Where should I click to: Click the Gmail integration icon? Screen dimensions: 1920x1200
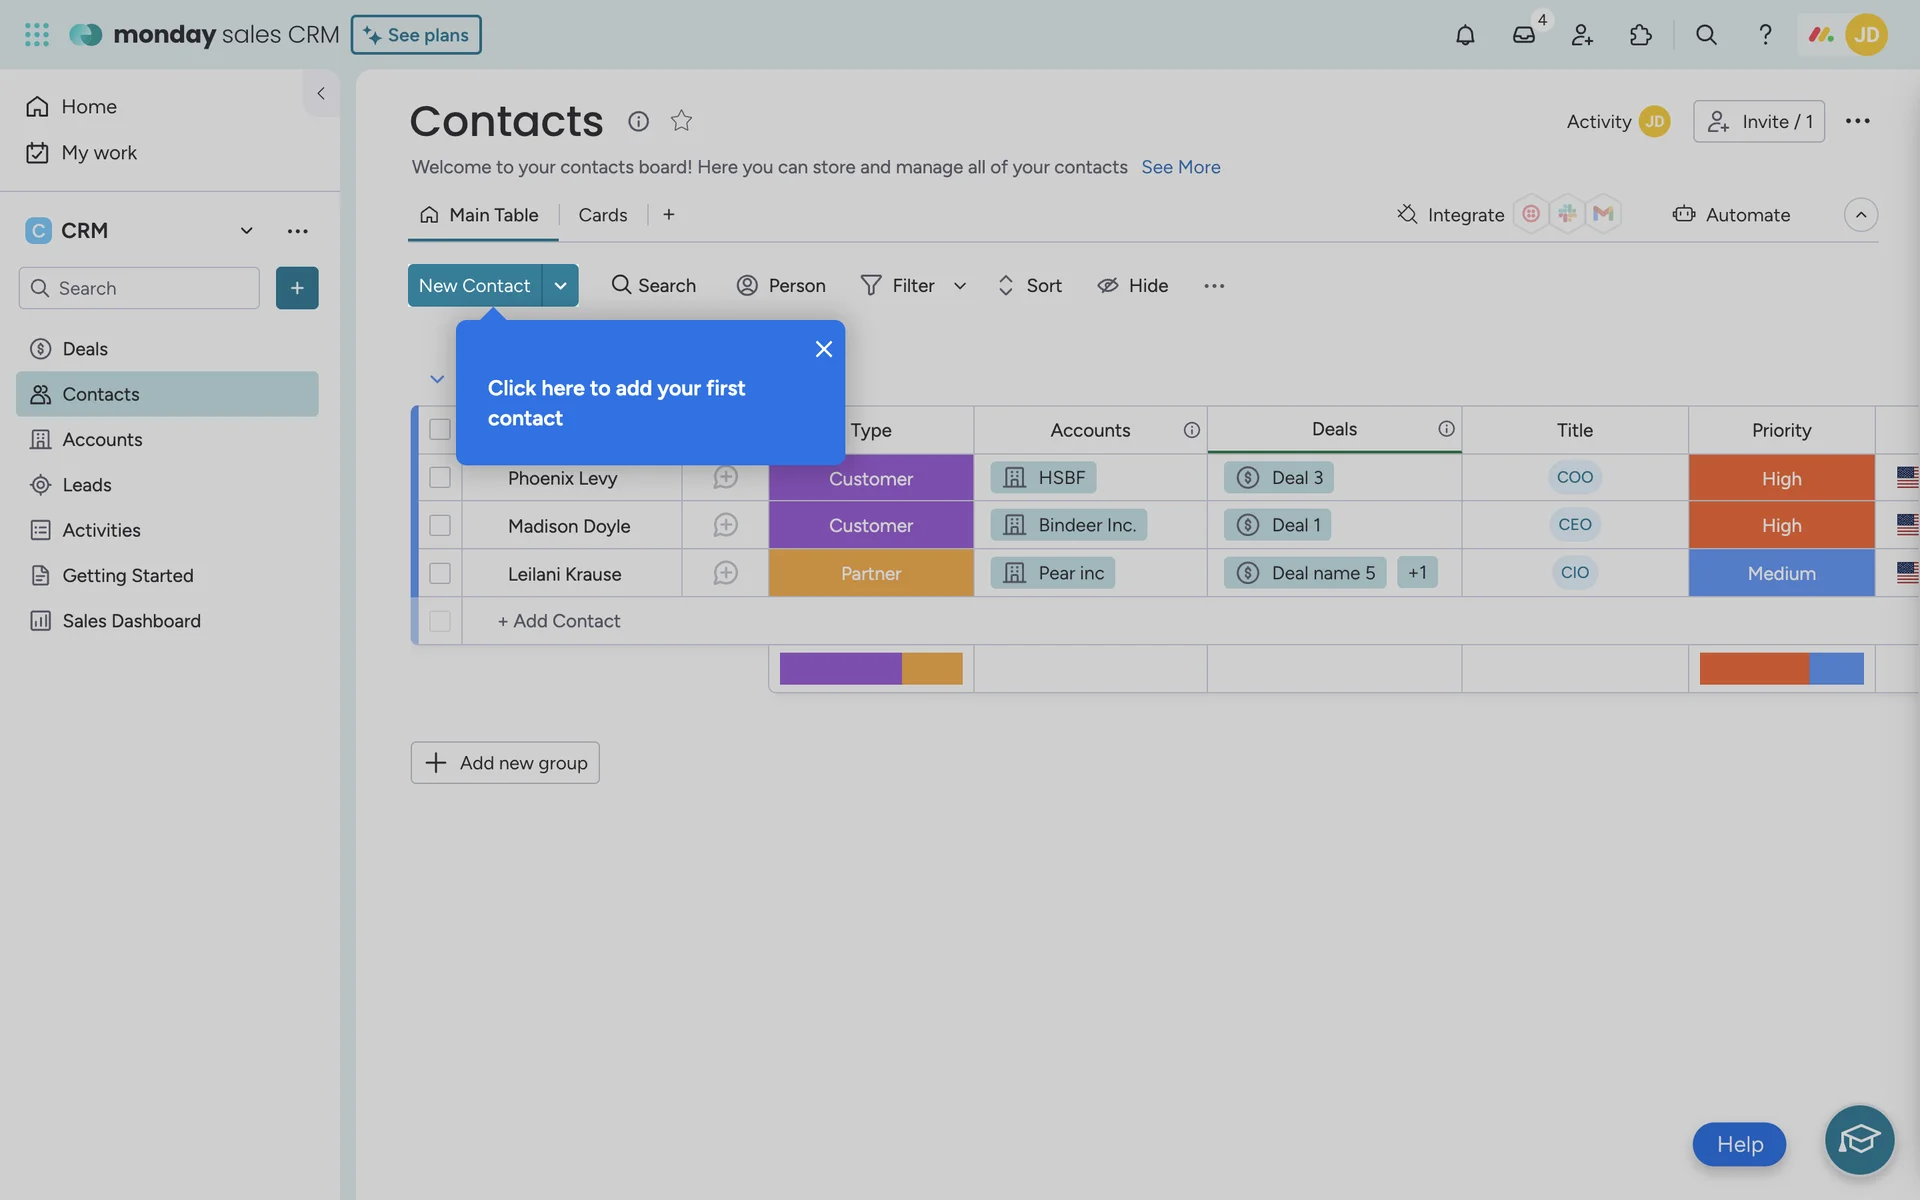coord(1603,214)
